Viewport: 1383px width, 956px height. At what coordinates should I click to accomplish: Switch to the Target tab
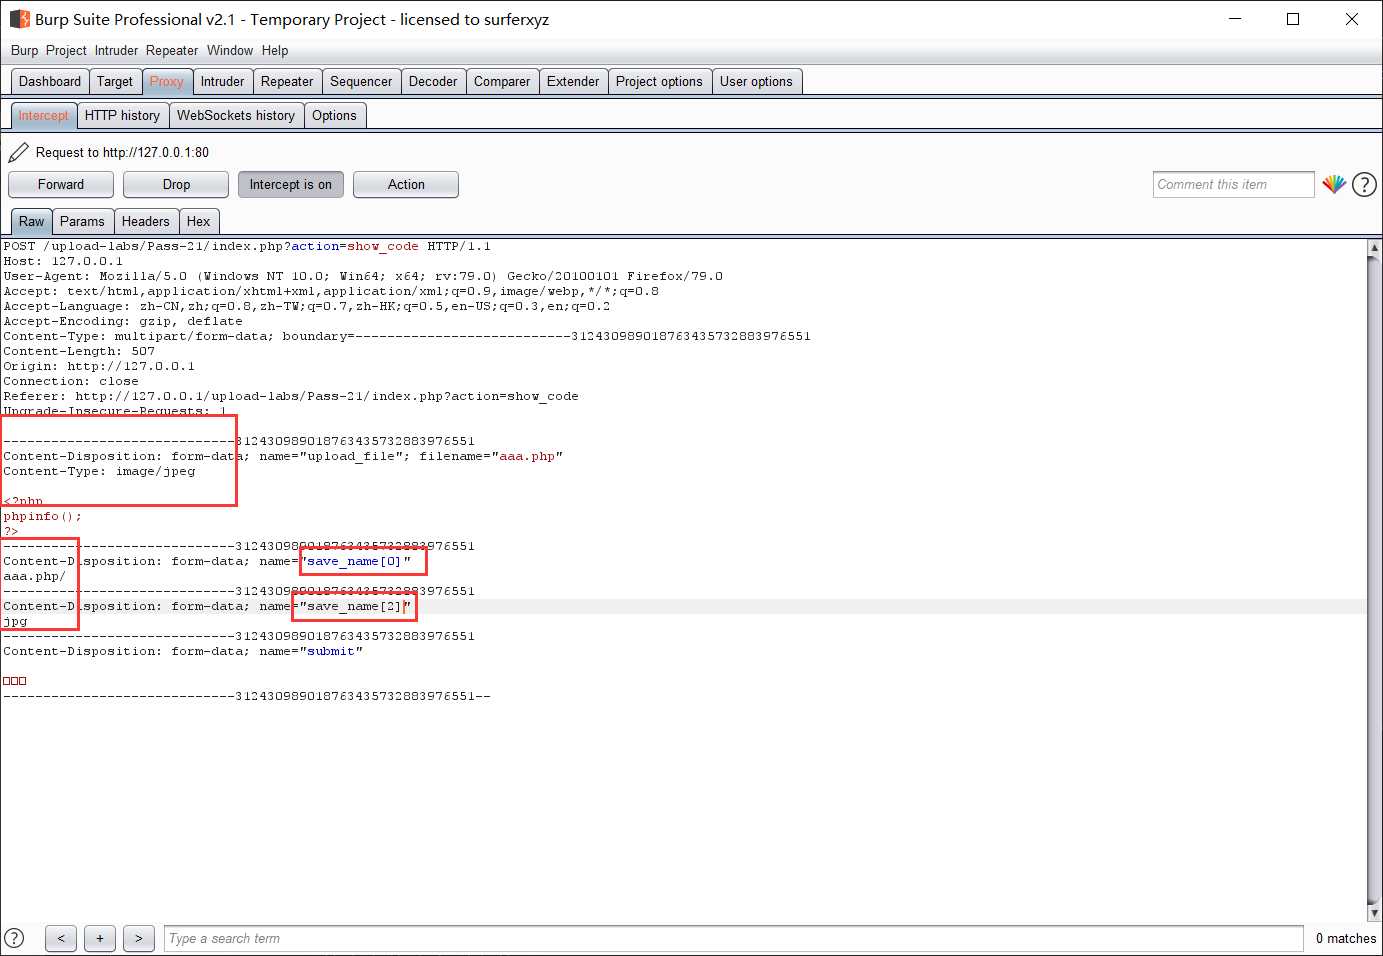point(115,82)
